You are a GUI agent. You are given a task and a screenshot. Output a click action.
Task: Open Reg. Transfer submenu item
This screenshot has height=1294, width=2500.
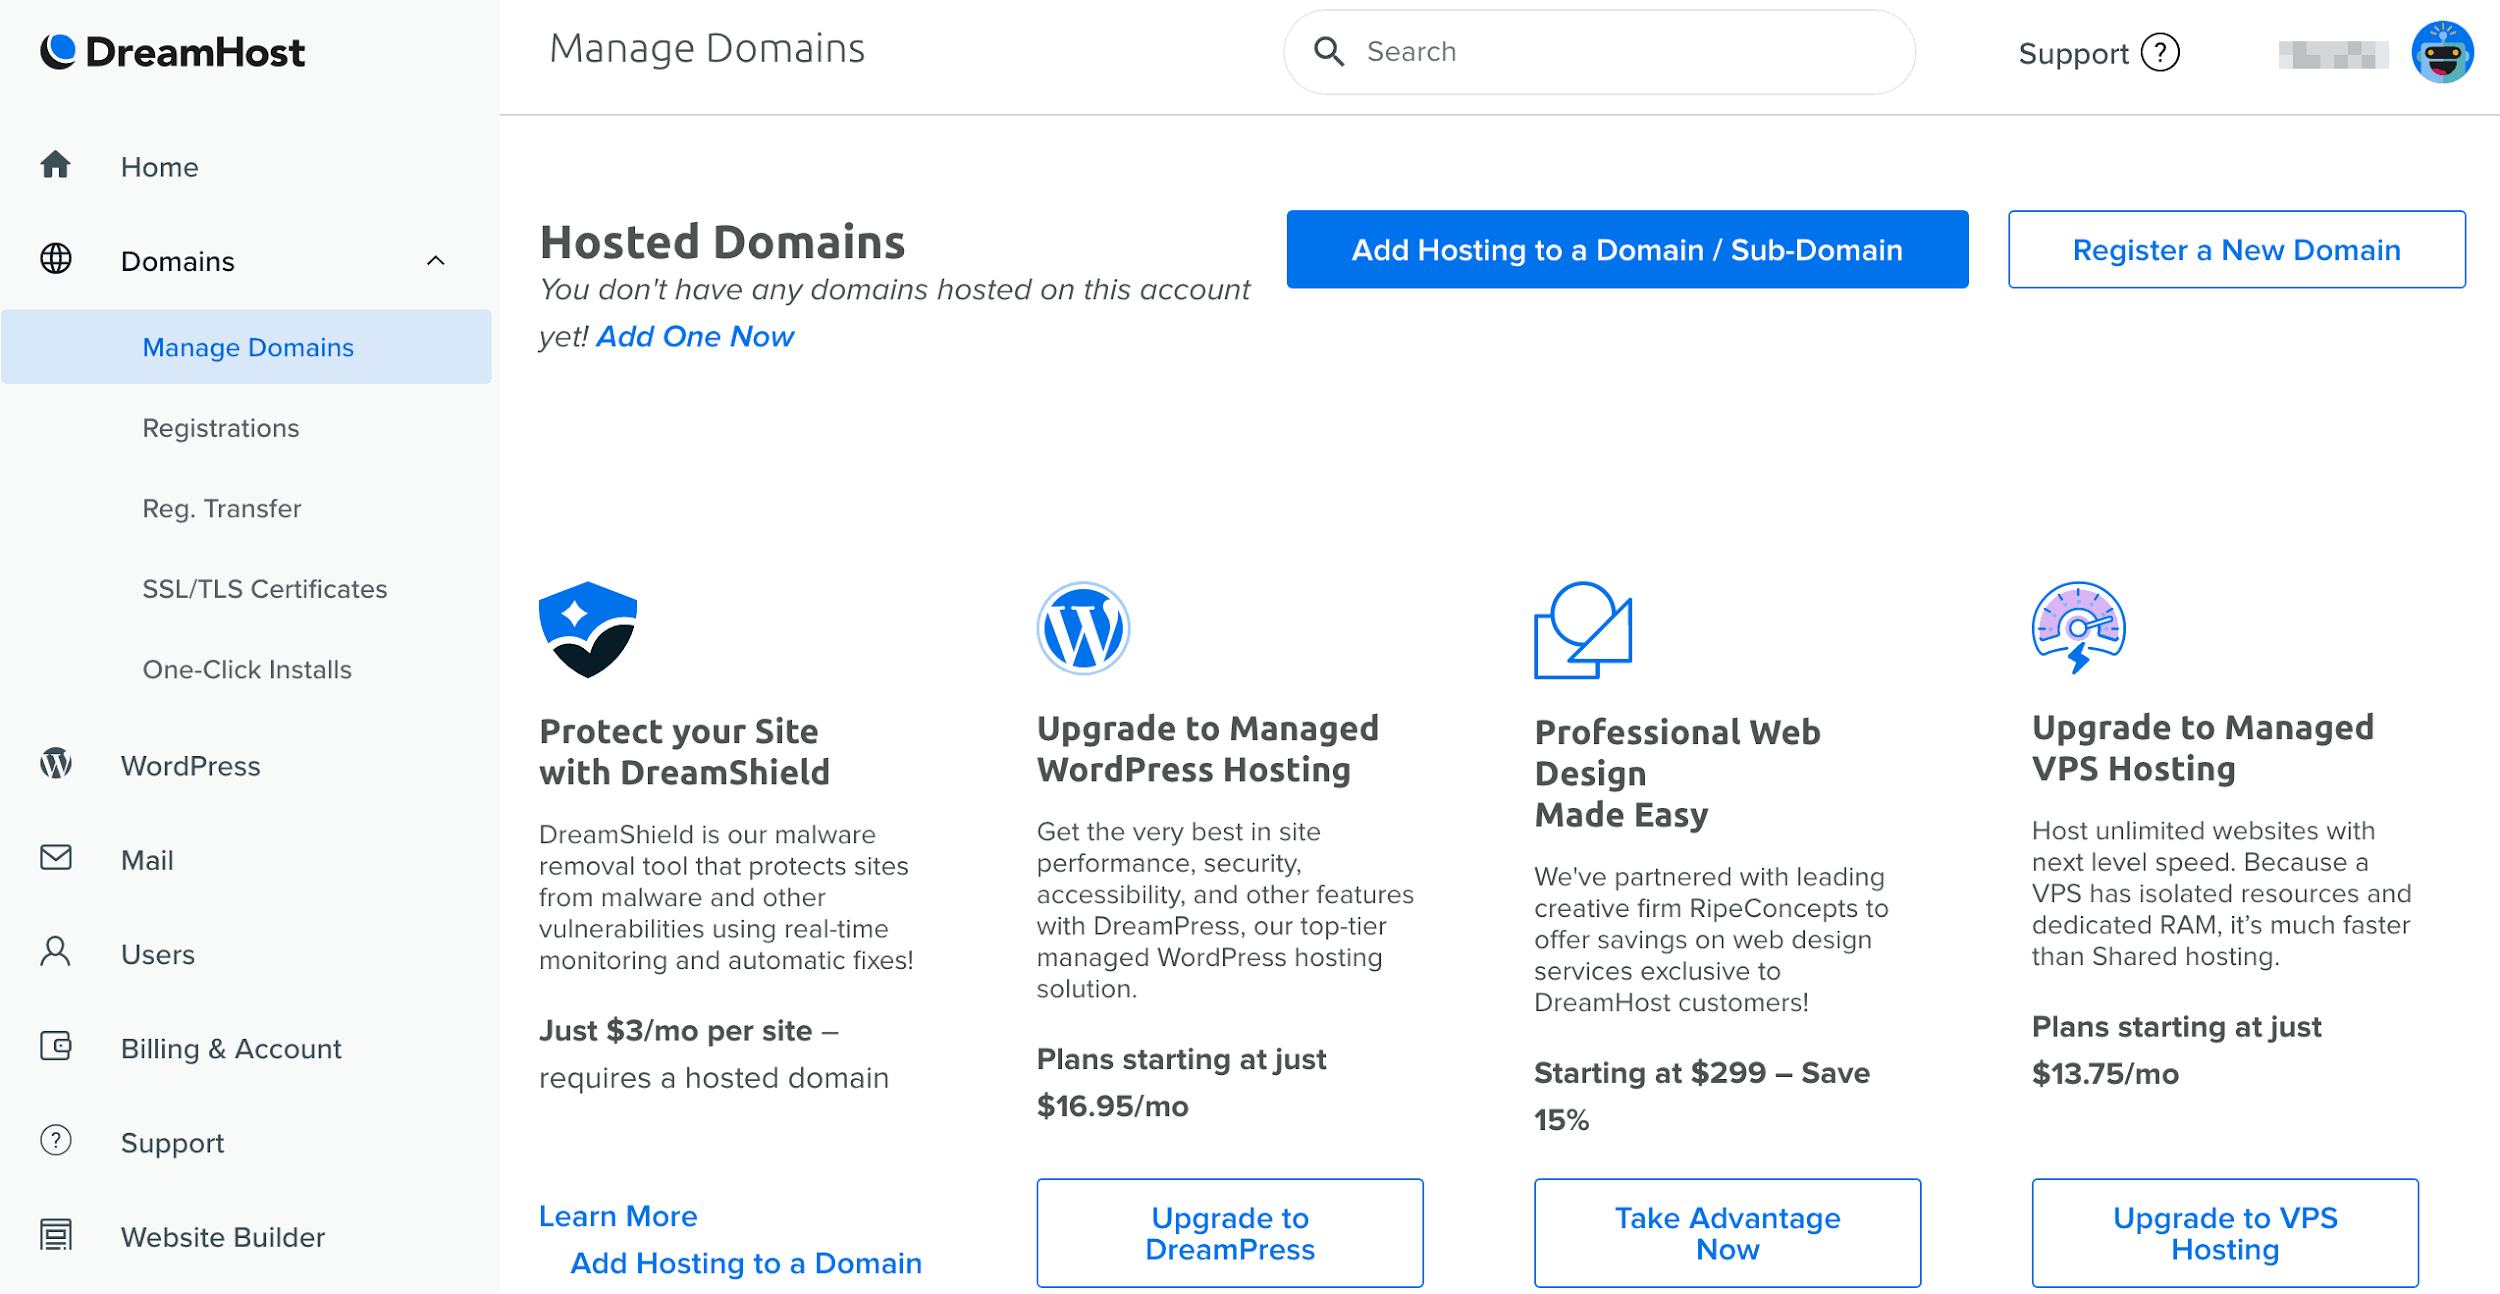tap(222, 508)
